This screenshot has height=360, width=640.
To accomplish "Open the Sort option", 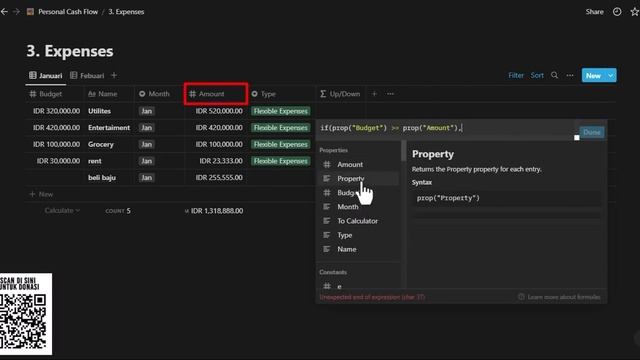I will click(537, 76).
